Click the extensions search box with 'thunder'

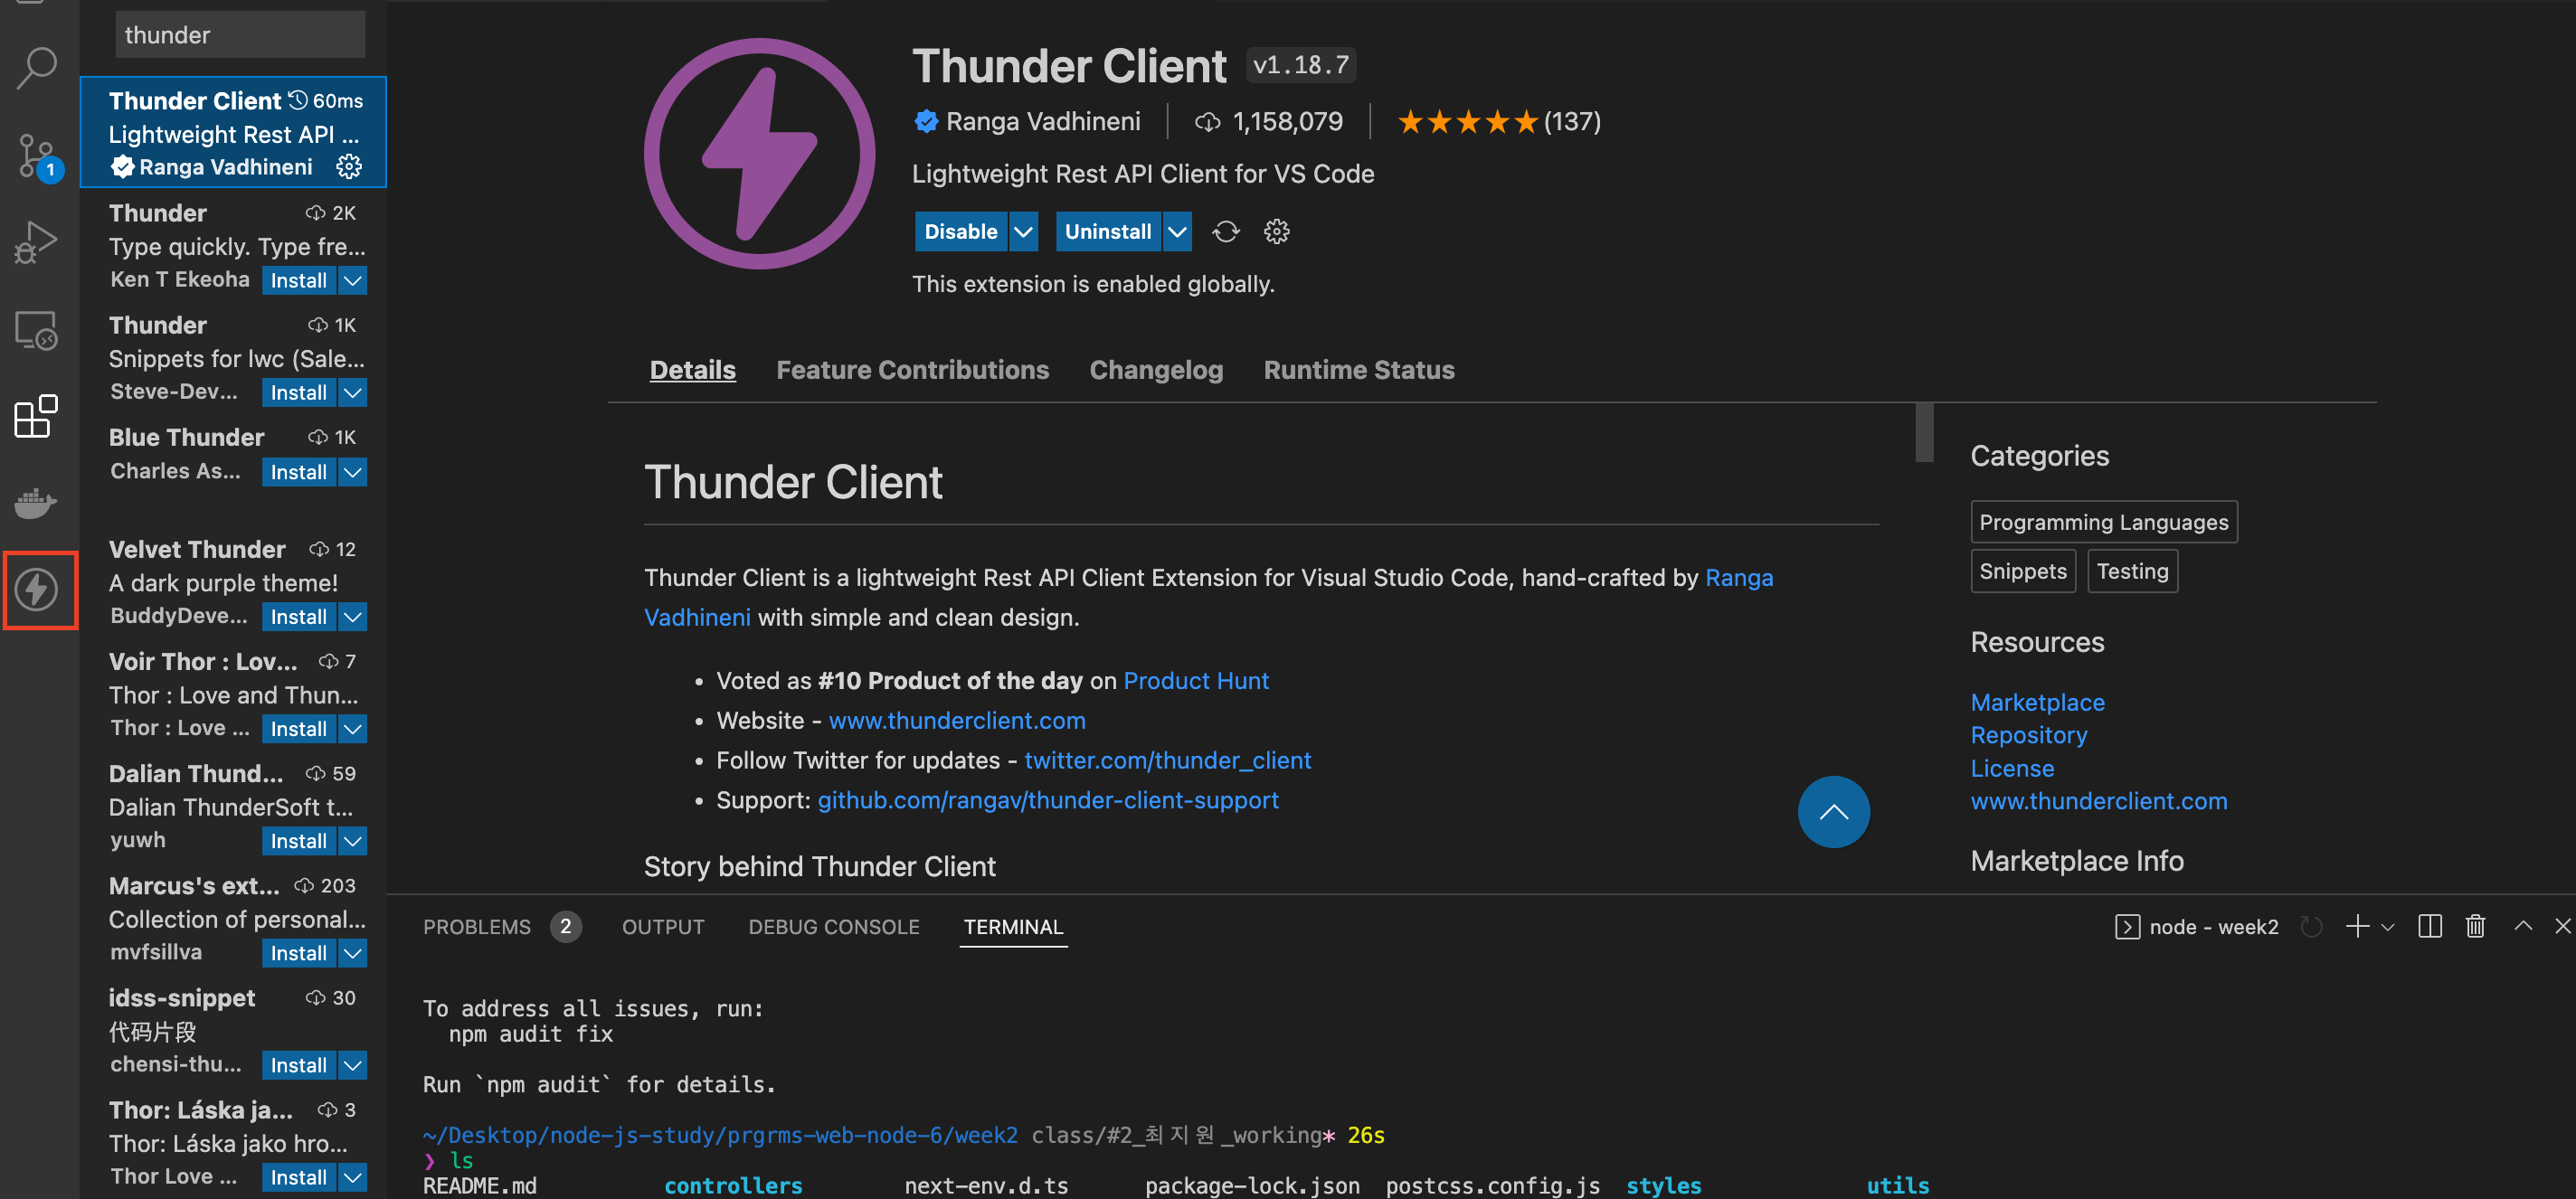pyautogui.click(x=240, y=35)
